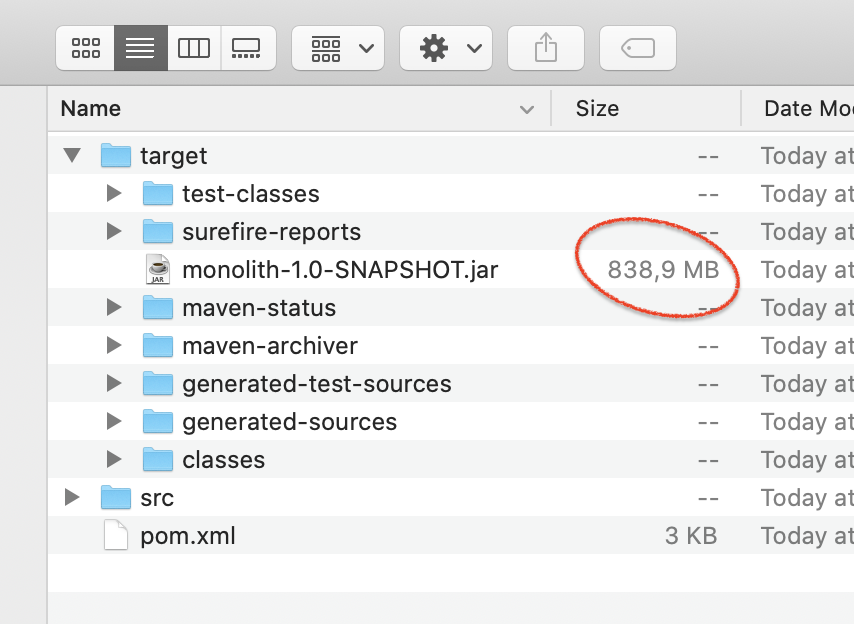854x624 pixels.
Task: Switch to icon view
Action: point(87,48)
